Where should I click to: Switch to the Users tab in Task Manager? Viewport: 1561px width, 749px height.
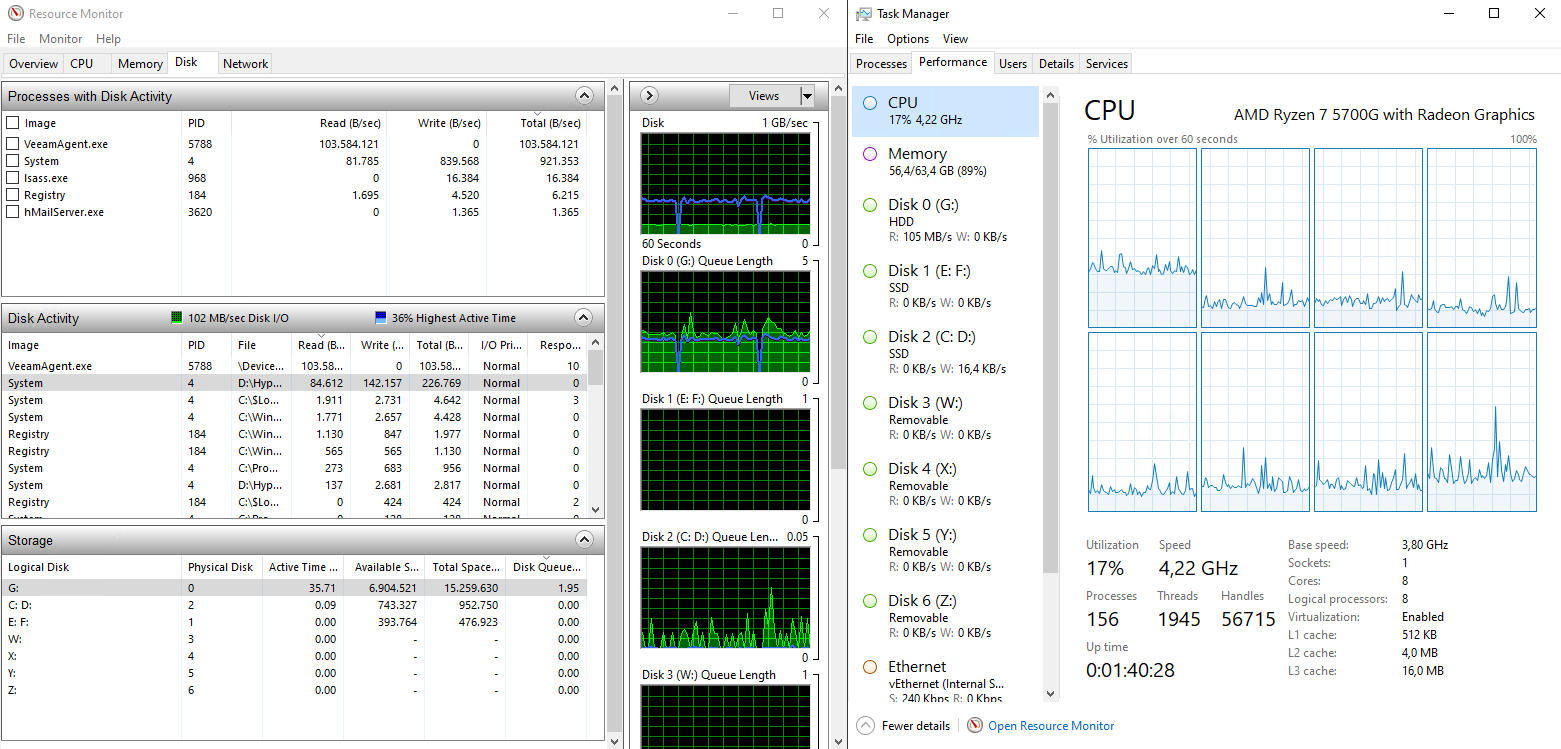coord(1013,63)
